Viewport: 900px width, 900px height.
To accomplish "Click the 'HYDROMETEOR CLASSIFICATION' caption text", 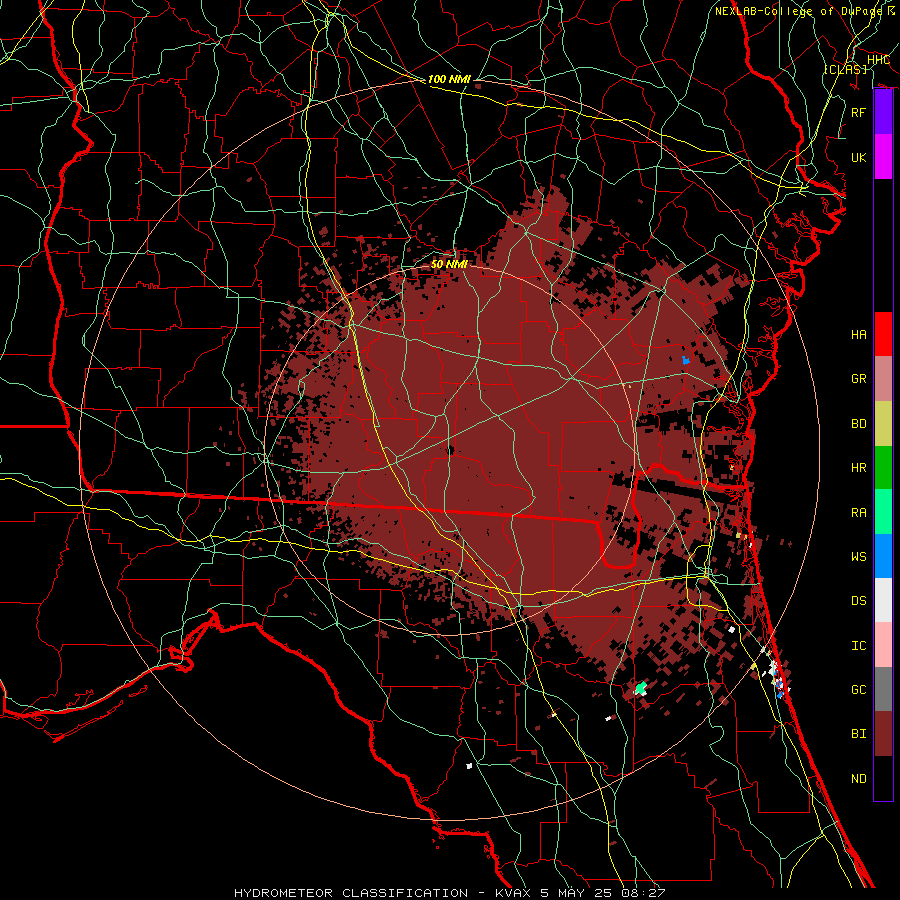I will 351,893.
